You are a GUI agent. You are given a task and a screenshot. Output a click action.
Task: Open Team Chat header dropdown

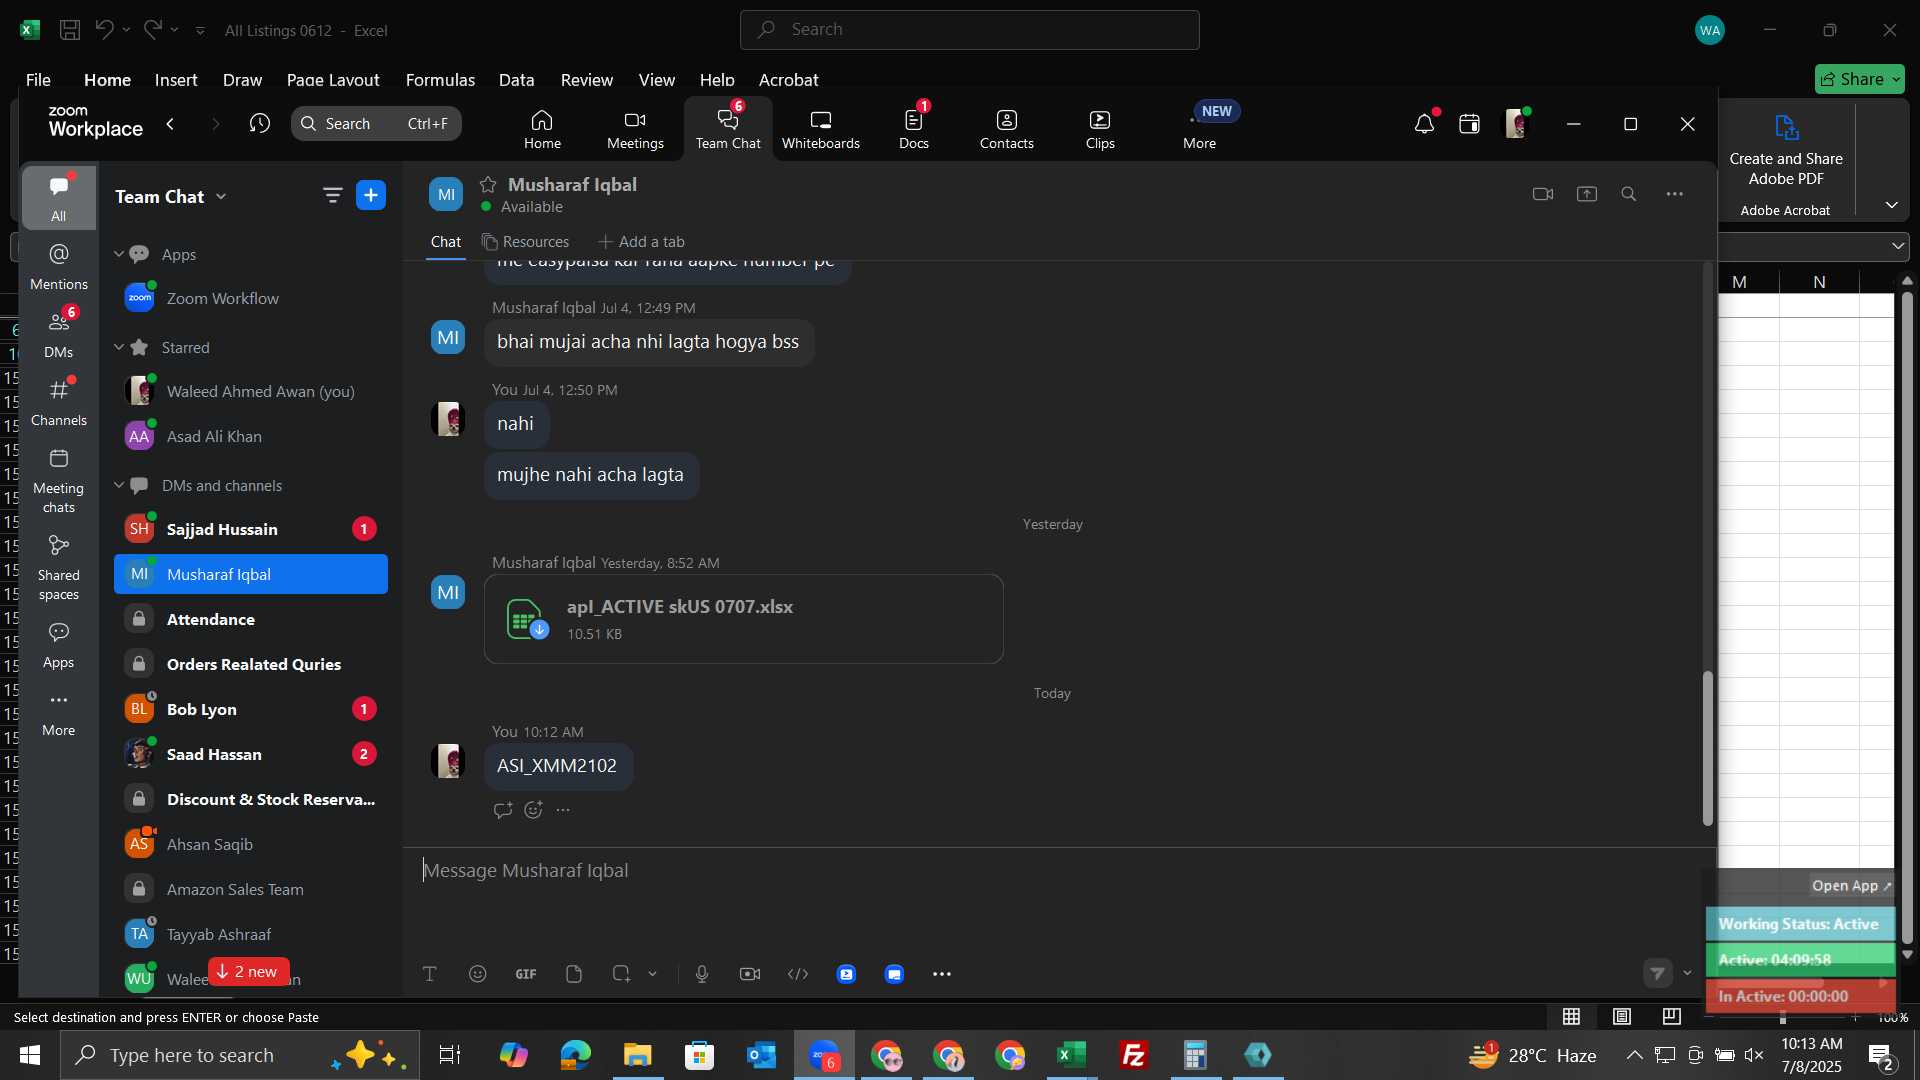221,197
